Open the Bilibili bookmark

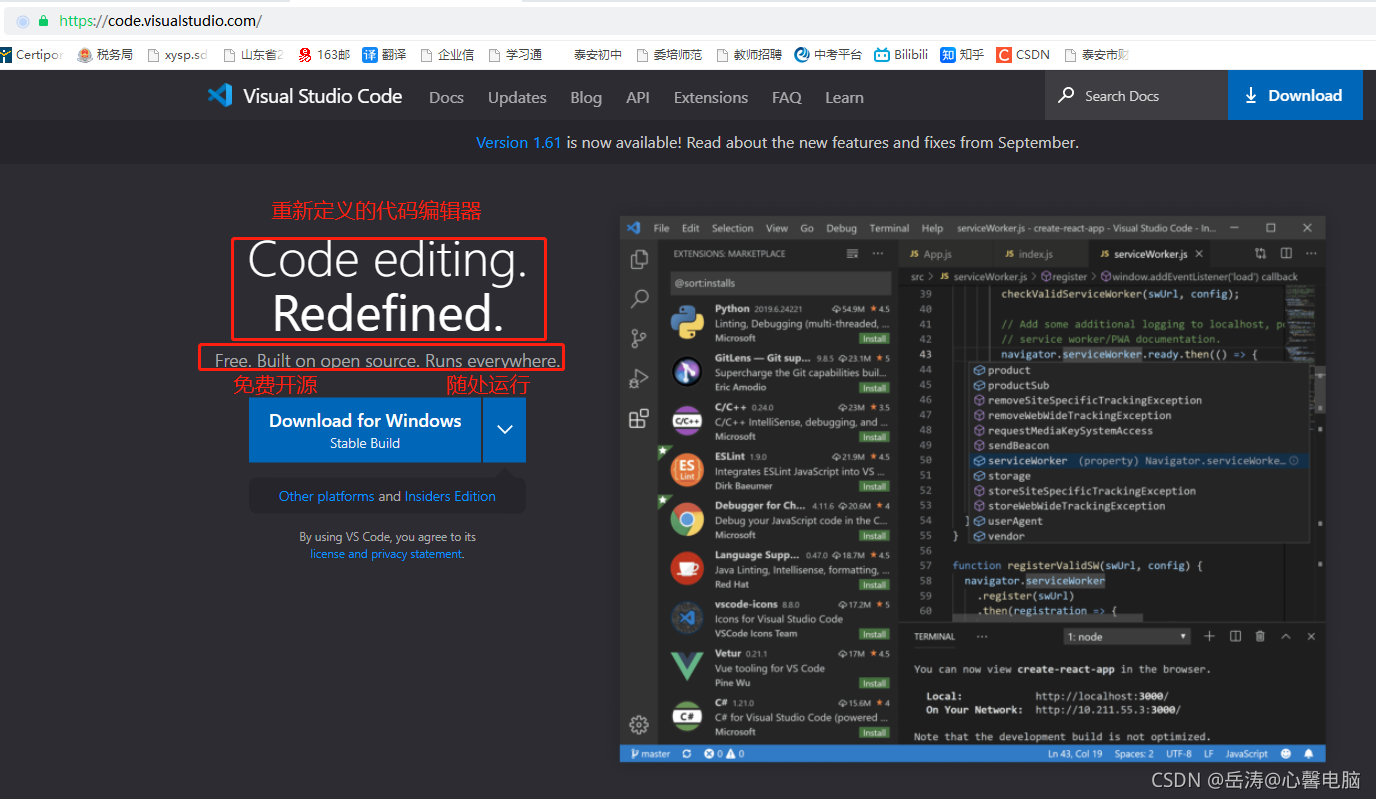(901, 55)
